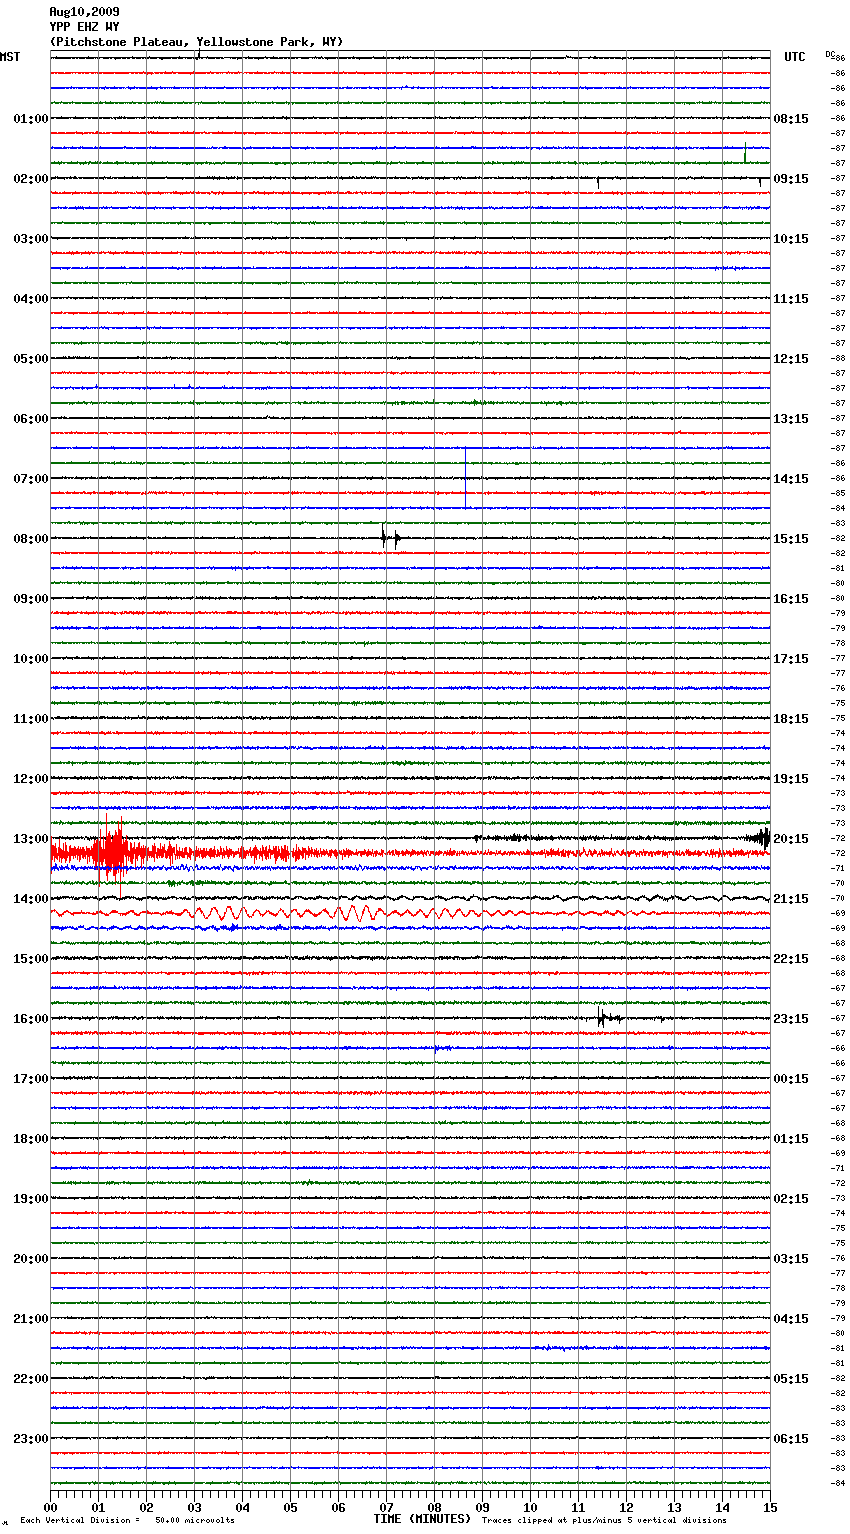Select the "09:00" MST row label
Viewport: 850px width, 1534px height.
31,599
